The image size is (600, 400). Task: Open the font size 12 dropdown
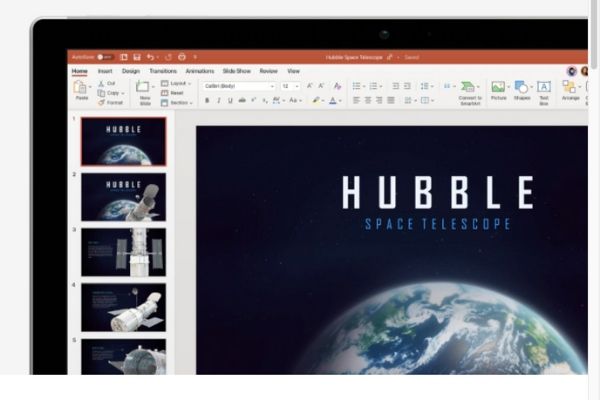pos(290,86)
